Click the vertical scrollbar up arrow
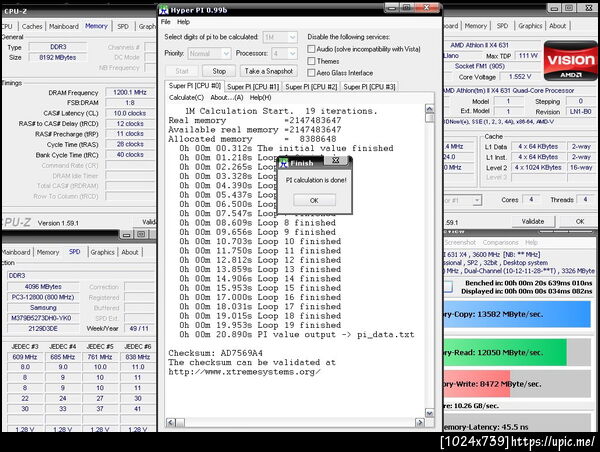This screenshot has height=452, width=600. (x=429, y=109)
